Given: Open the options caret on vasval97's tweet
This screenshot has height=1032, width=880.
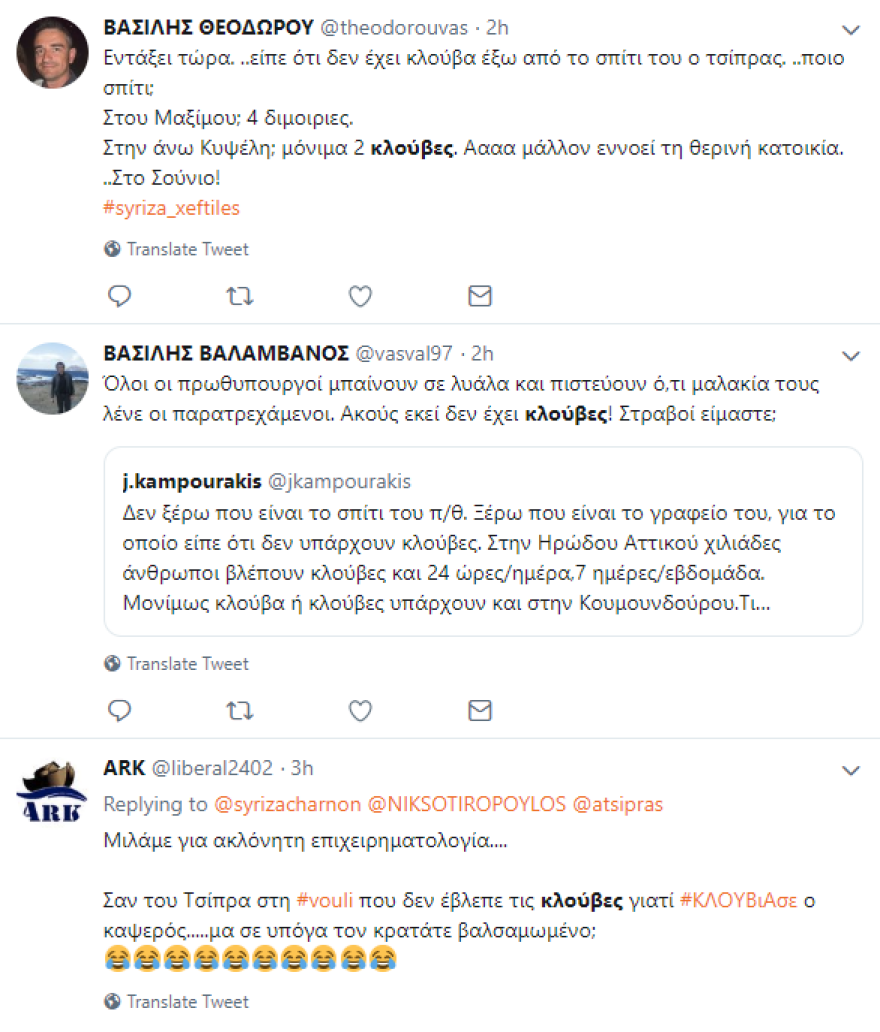Looking at the screenshot, I should point(851,355).
